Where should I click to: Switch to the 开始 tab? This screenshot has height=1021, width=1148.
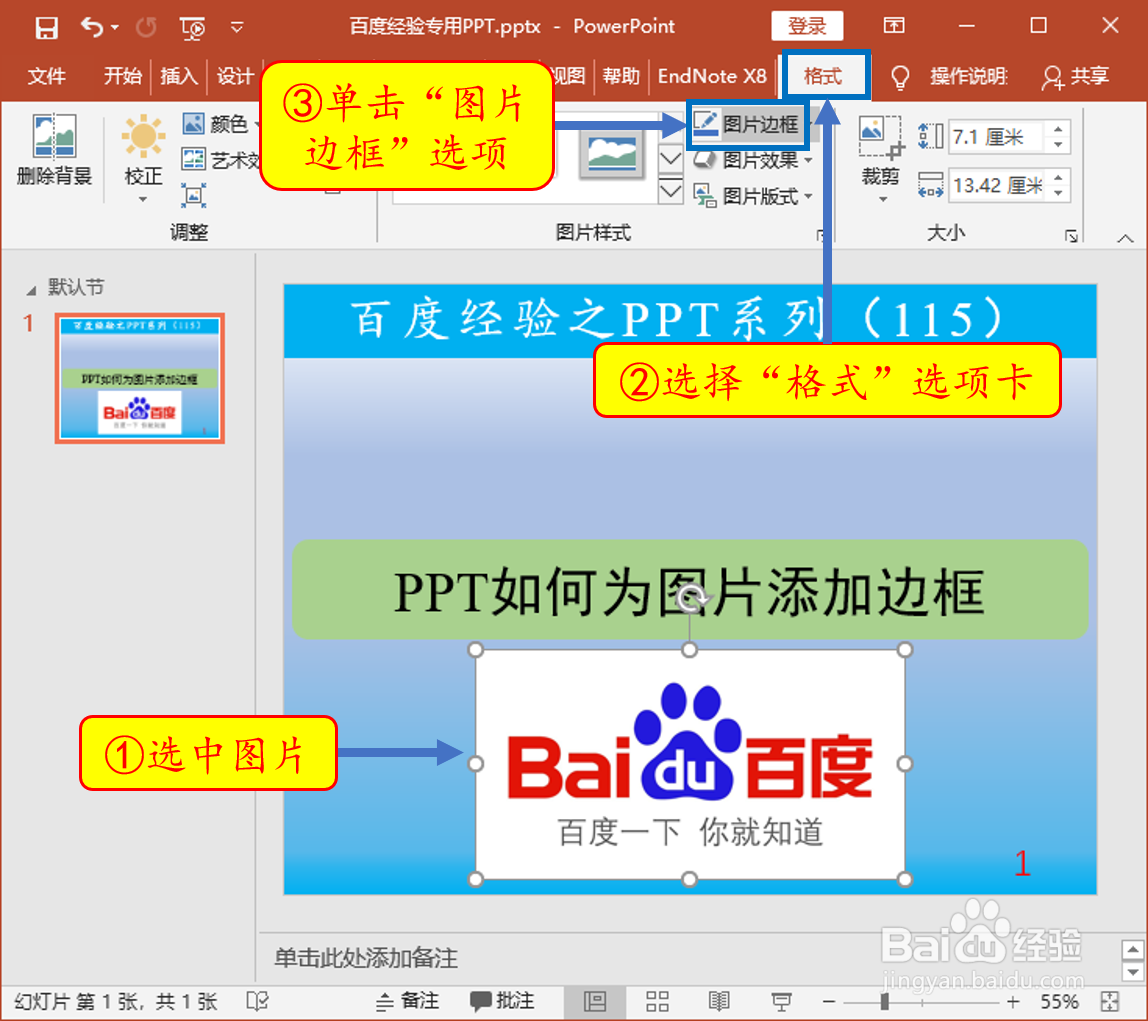pos(122,76)
